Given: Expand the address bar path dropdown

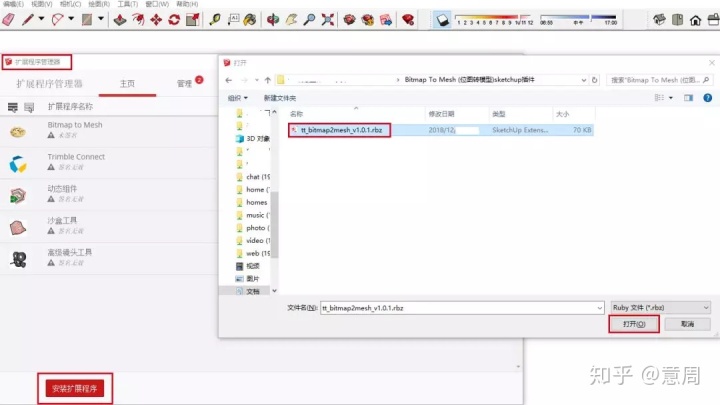Looking at the screenshot, I should (583, 80).
